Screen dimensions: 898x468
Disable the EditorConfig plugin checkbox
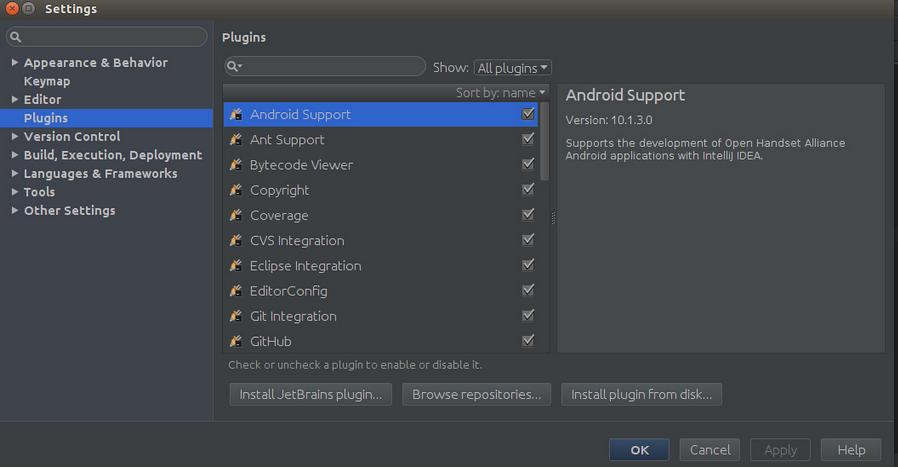[528, 290]
